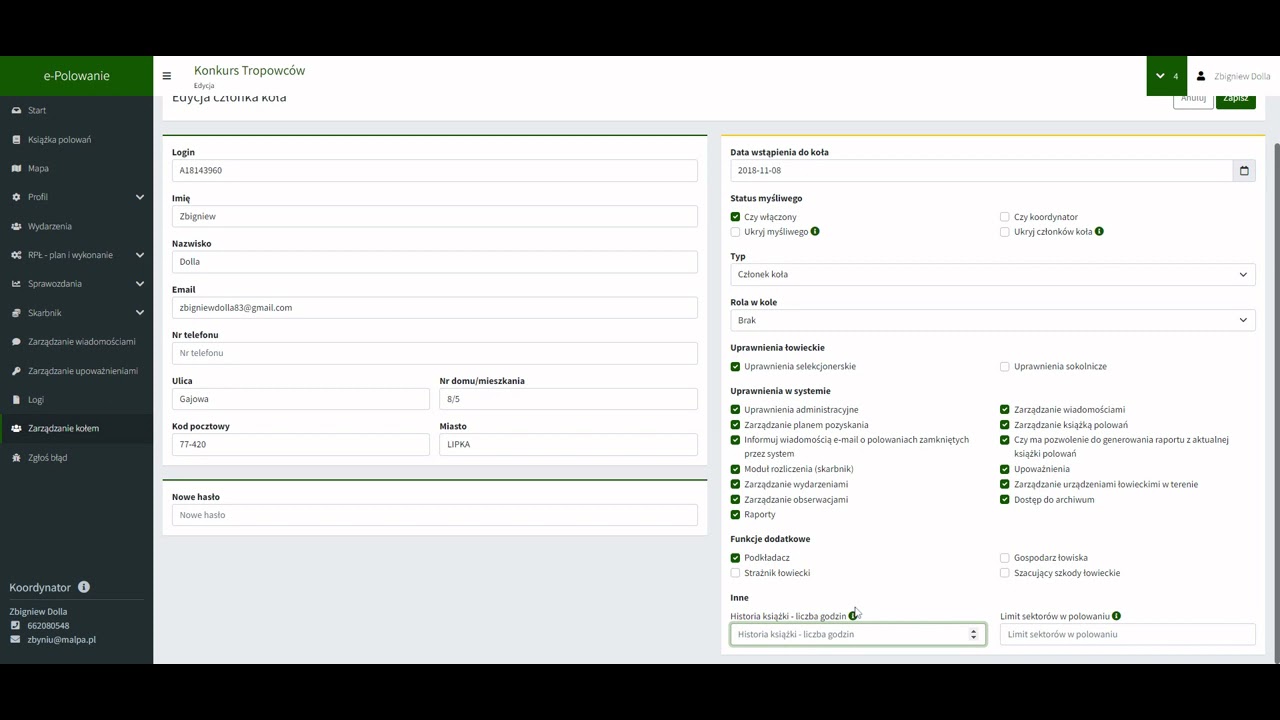Enable Uprawnienia sokolnicze checkbox
This screenshot has width=1280, height=720.
point(1005,367)
